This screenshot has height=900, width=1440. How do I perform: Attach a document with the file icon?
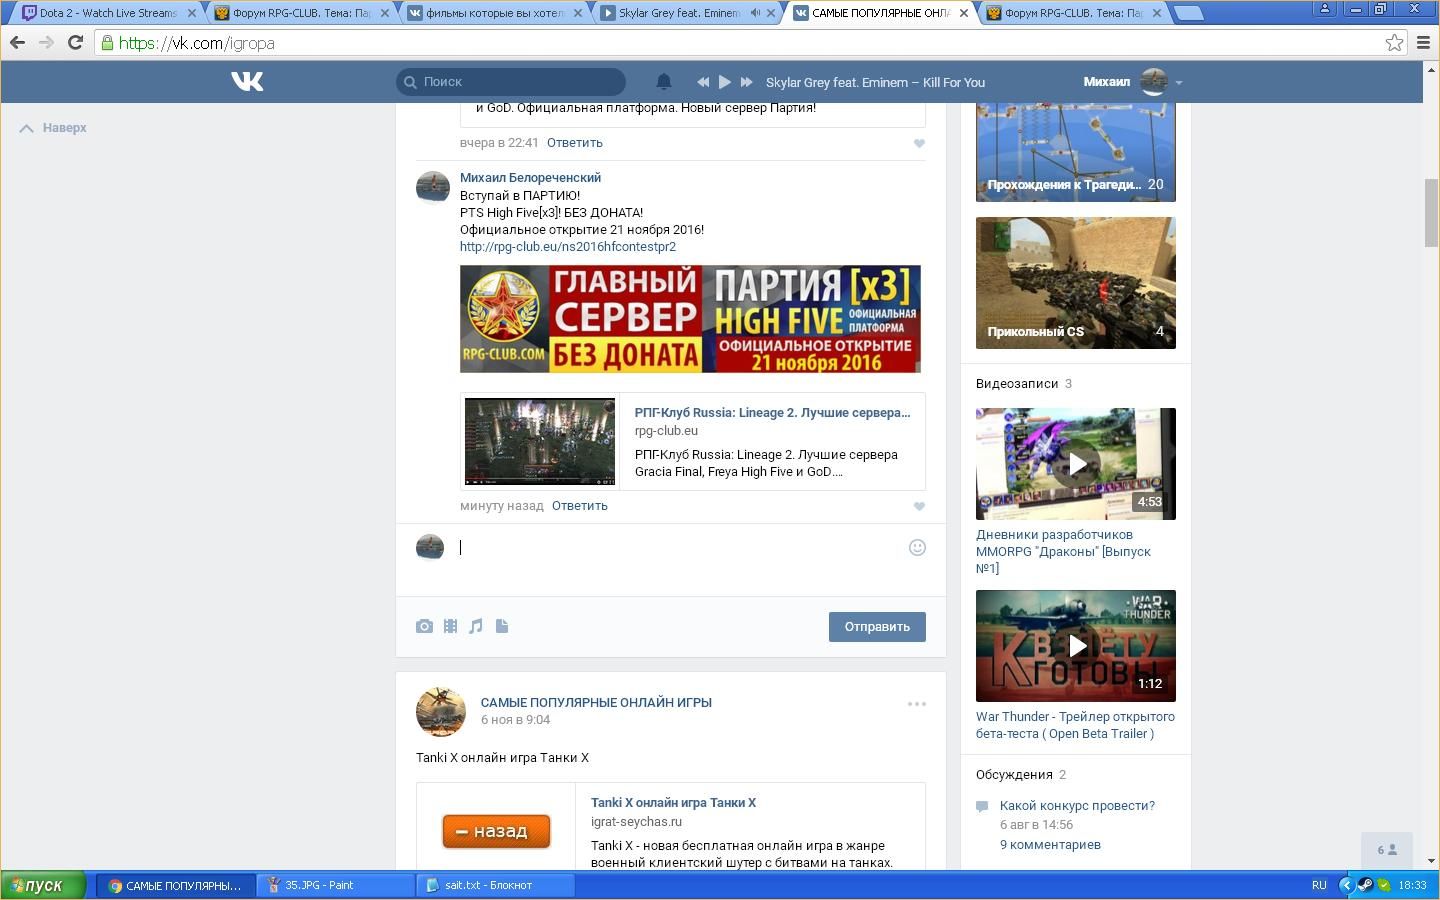(502, 626)
